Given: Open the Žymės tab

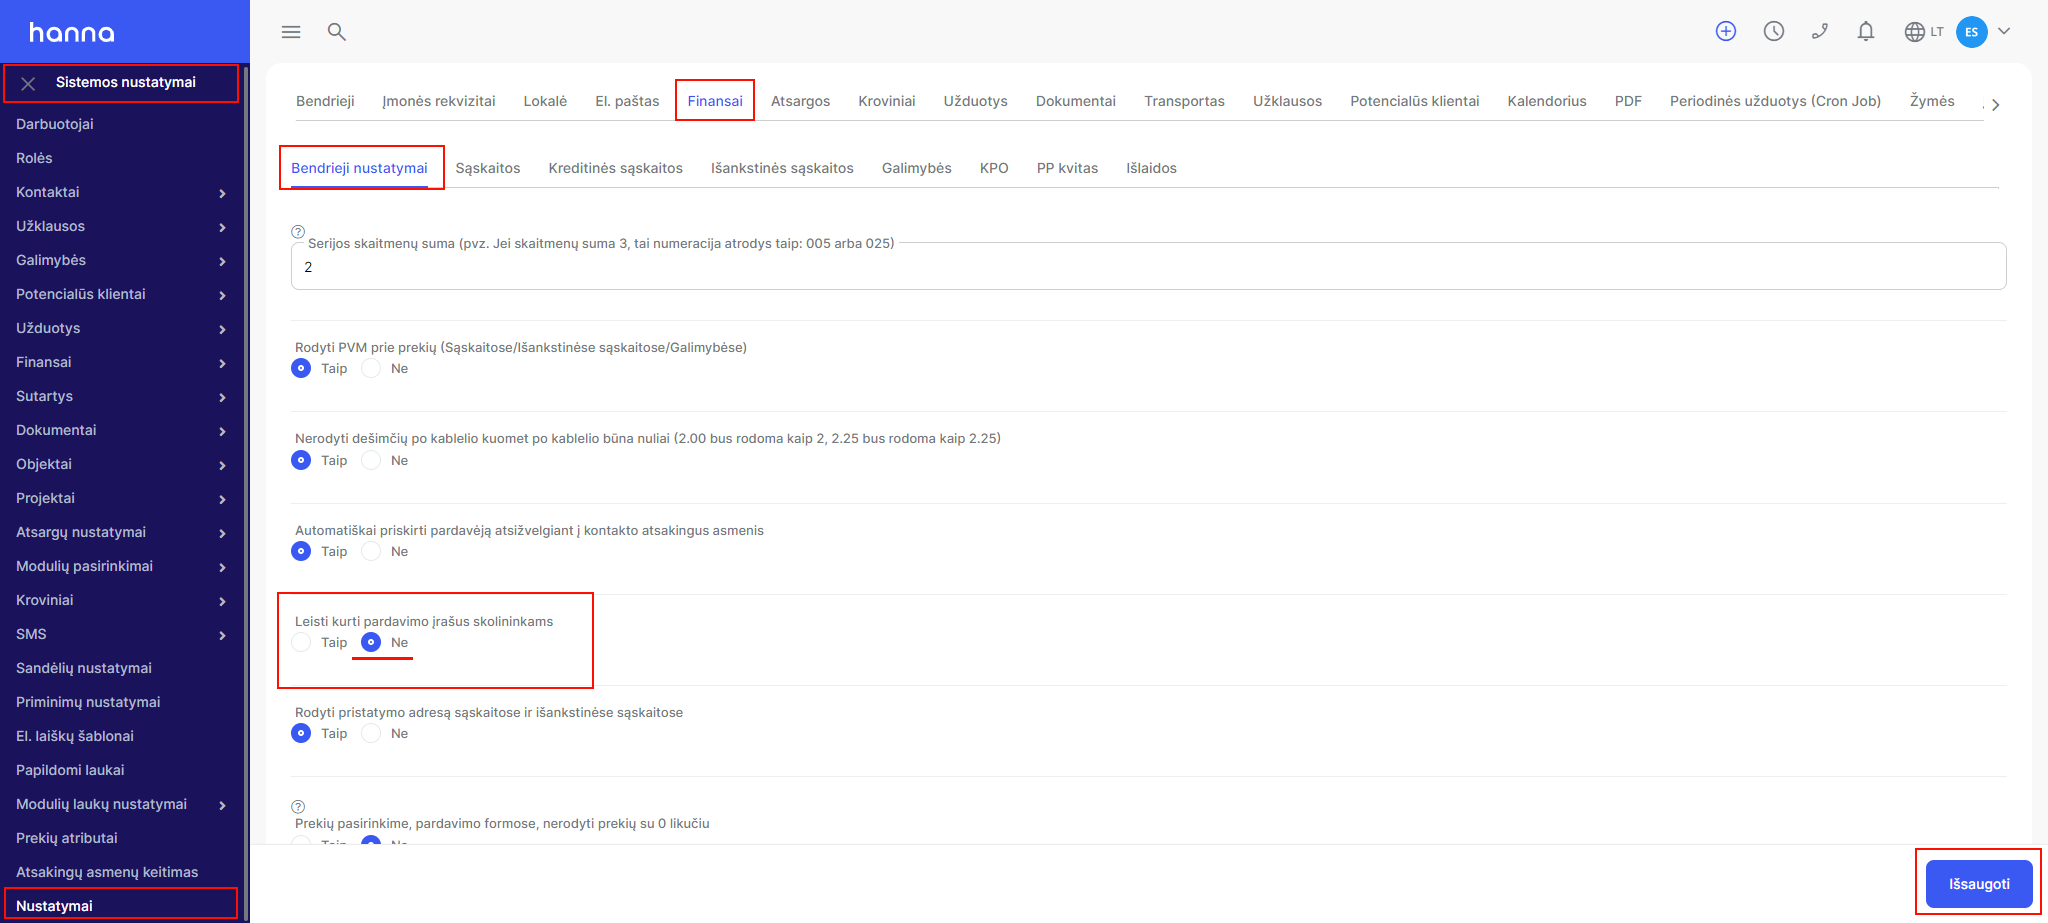Looking at the screenshot, I should point(1932,101).
